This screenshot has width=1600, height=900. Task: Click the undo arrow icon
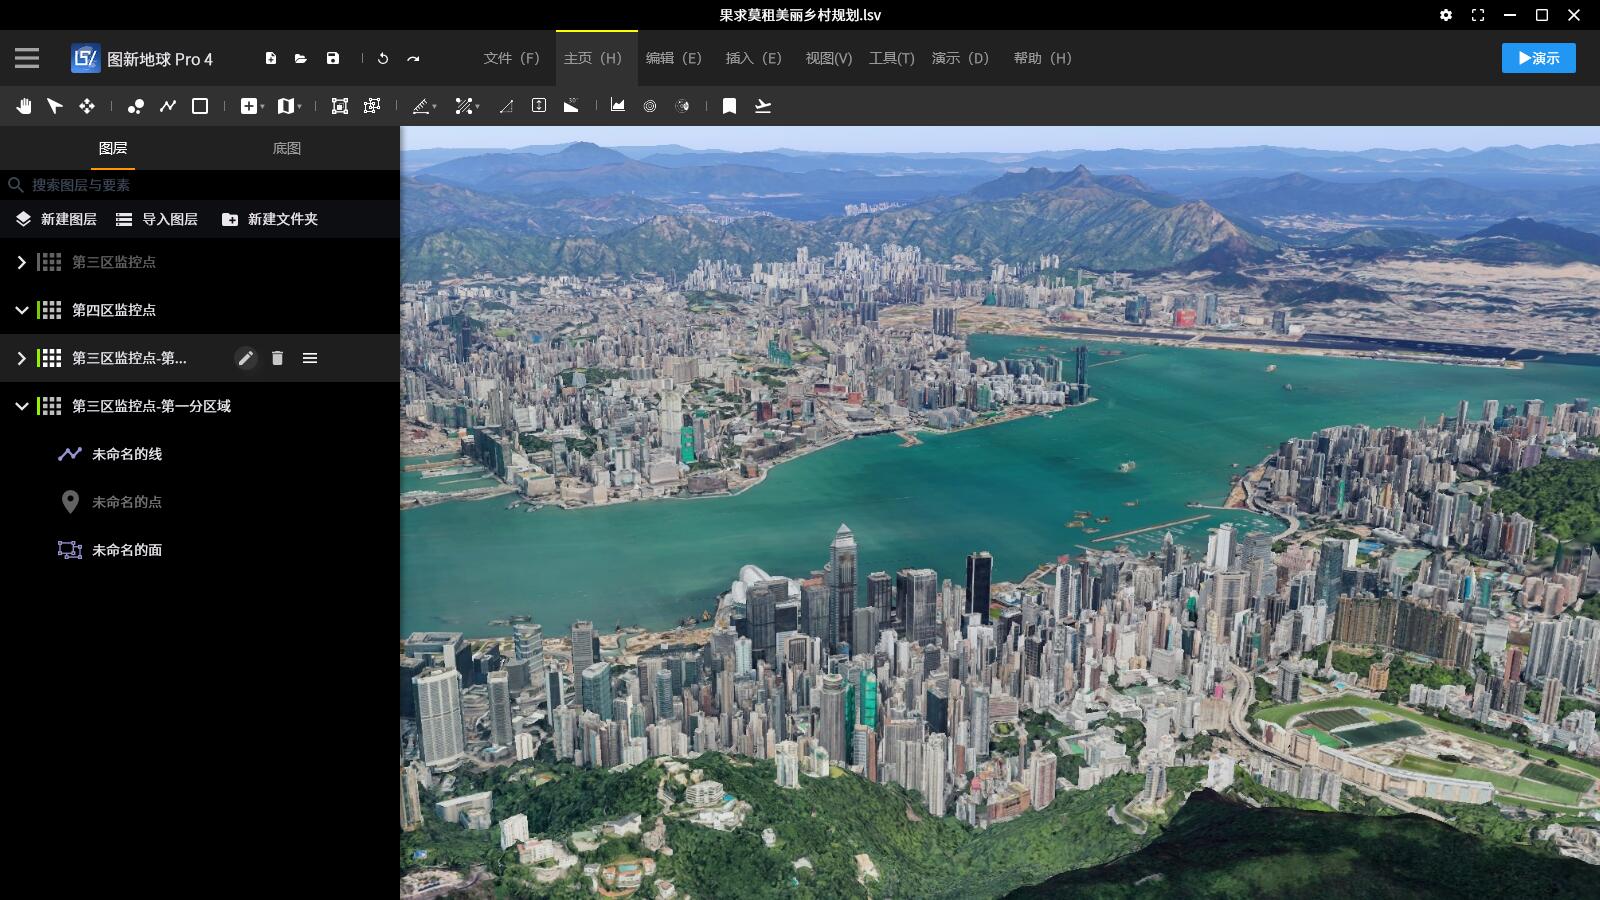(383, 58)
